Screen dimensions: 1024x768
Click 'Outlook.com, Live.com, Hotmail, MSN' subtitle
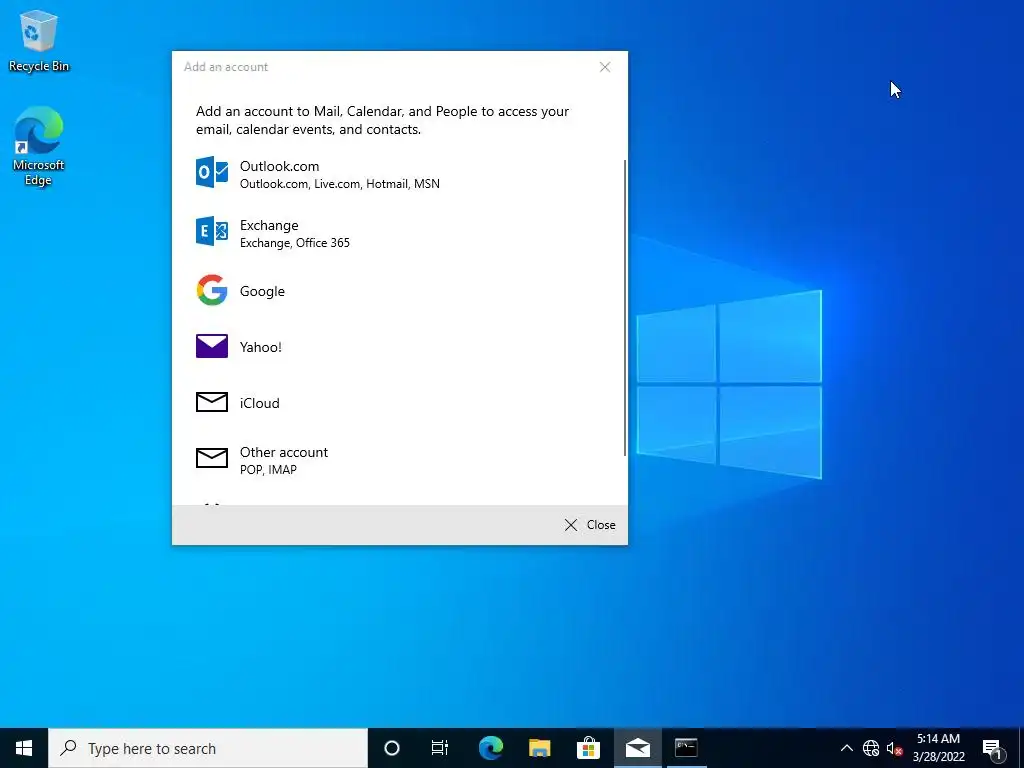coord(340,184)
